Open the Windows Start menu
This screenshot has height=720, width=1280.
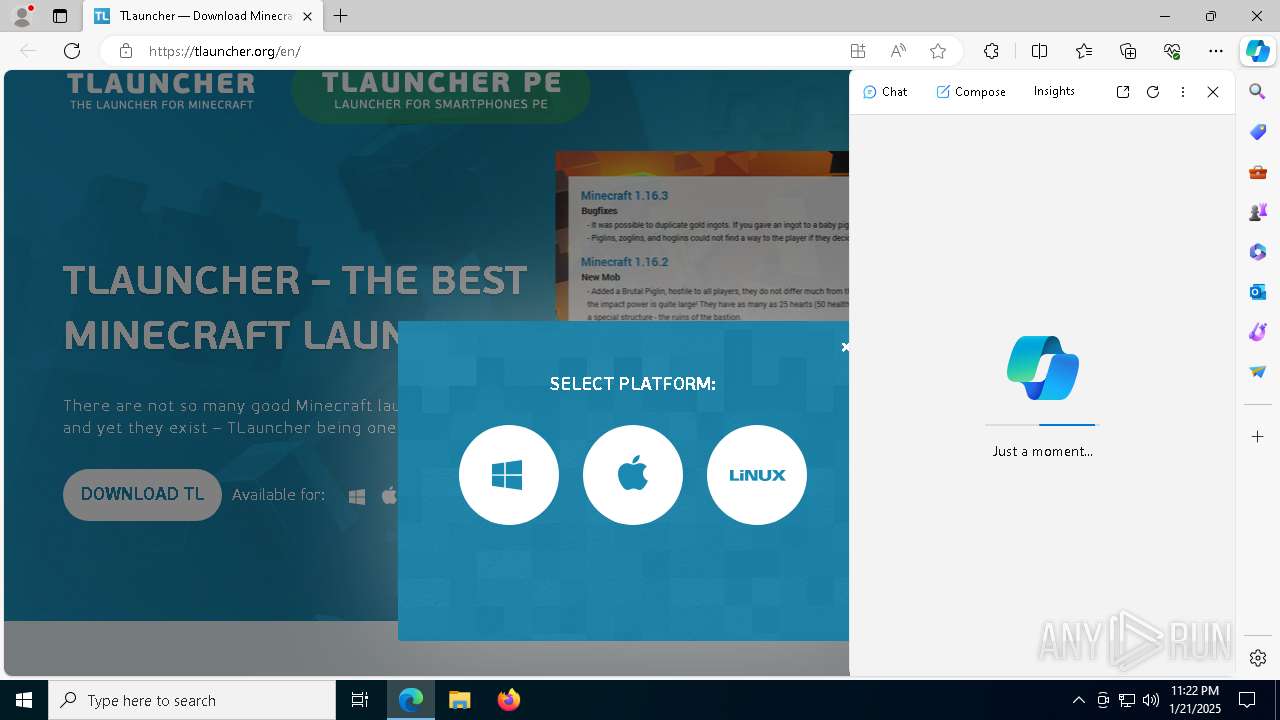(24, 700)
